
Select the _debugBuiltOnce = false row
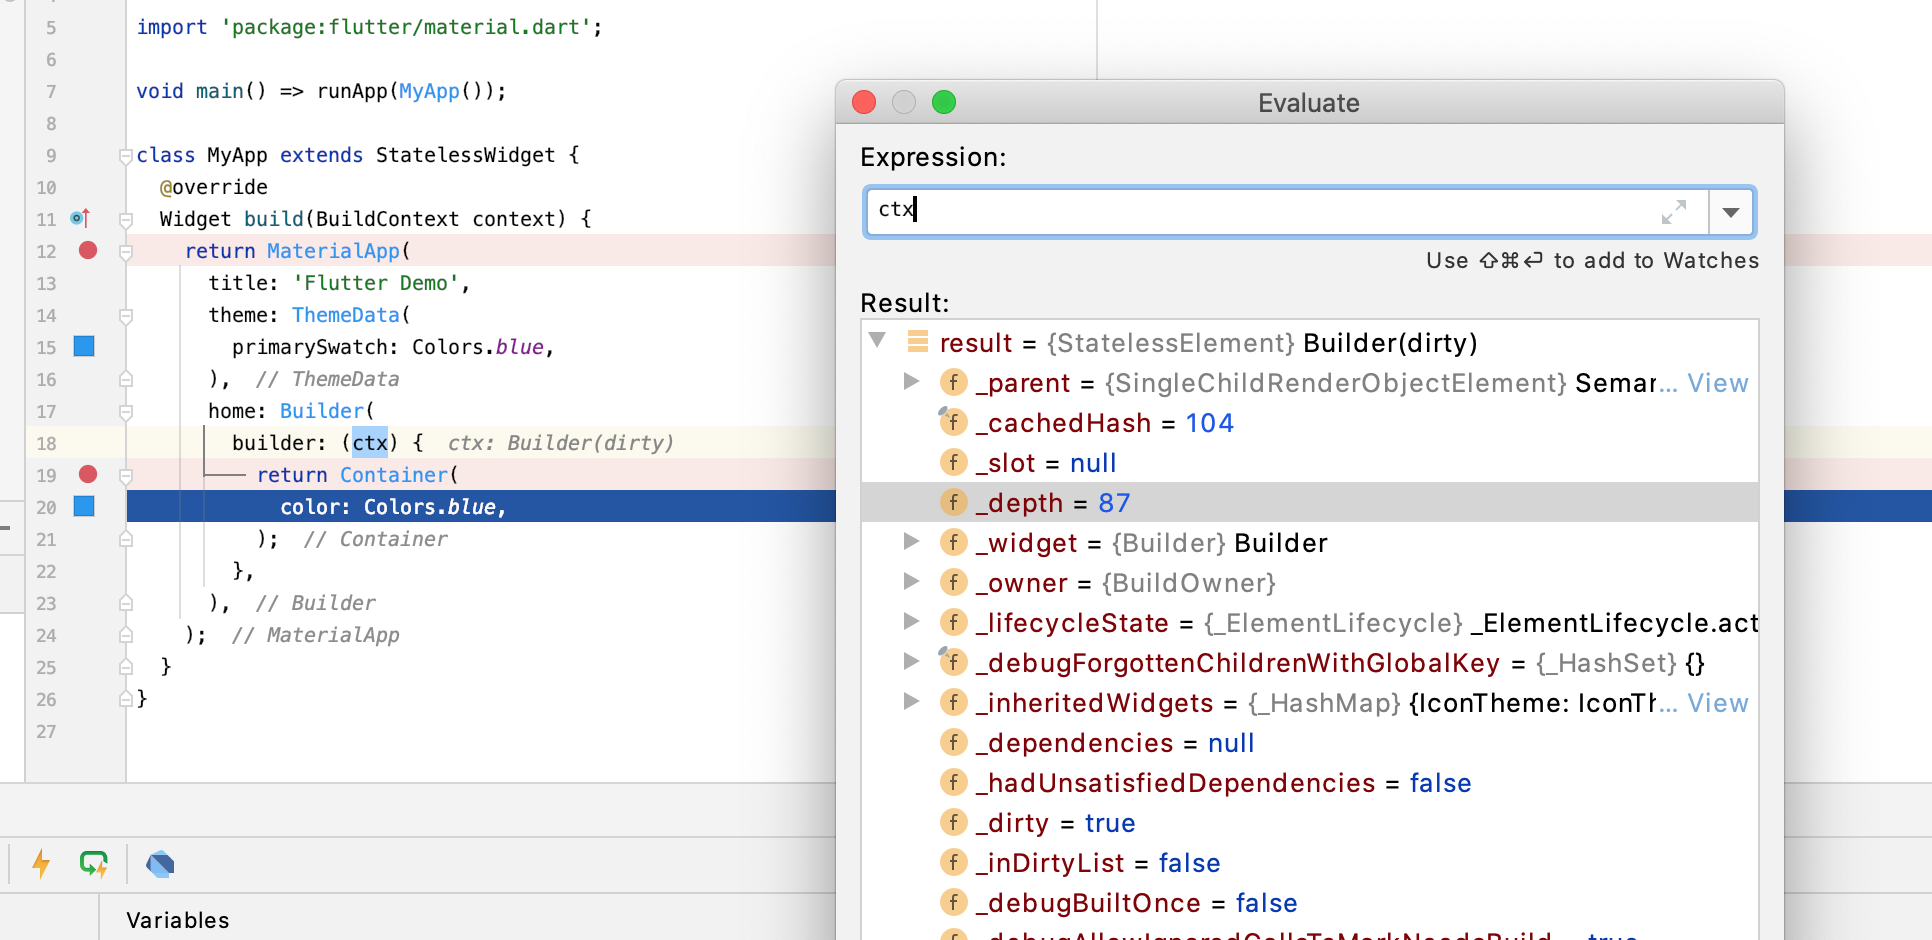coord(1309,903)
